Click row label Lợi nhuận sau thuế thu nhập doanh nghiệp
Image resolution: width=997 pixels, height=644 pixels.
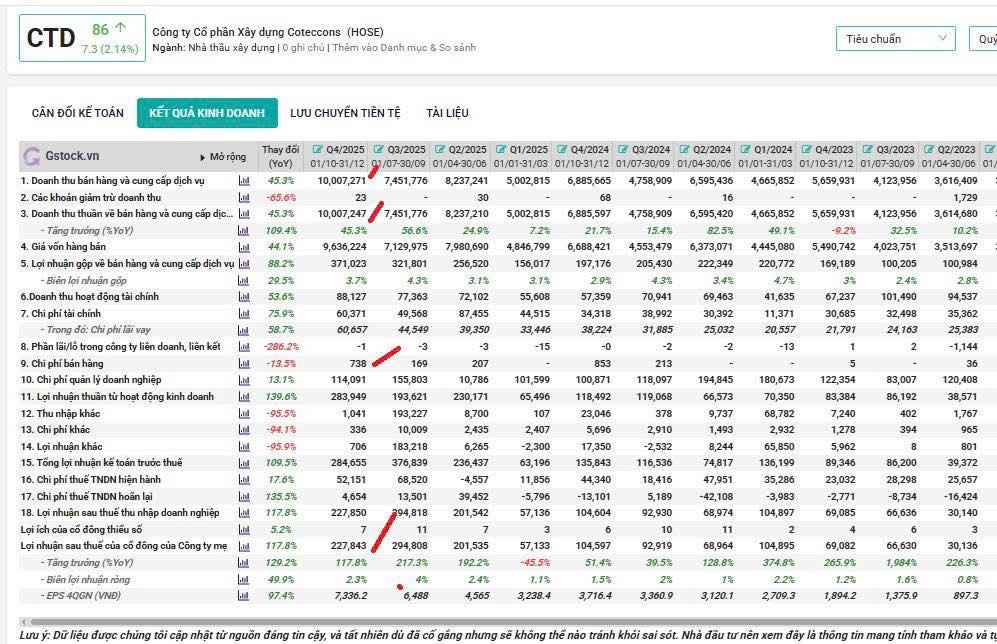click(120, 513)
